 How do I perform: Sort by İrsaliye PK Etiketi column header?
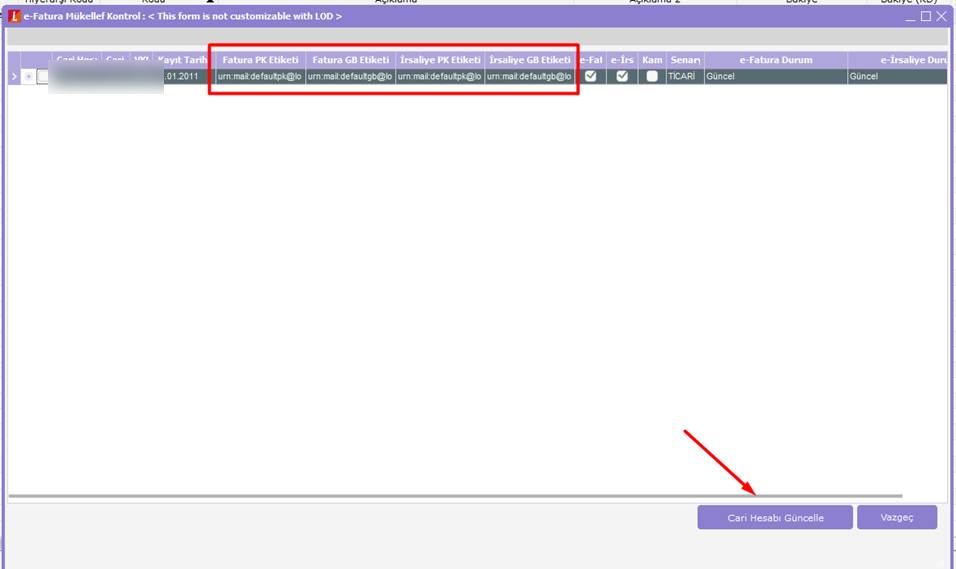point(440,60)
